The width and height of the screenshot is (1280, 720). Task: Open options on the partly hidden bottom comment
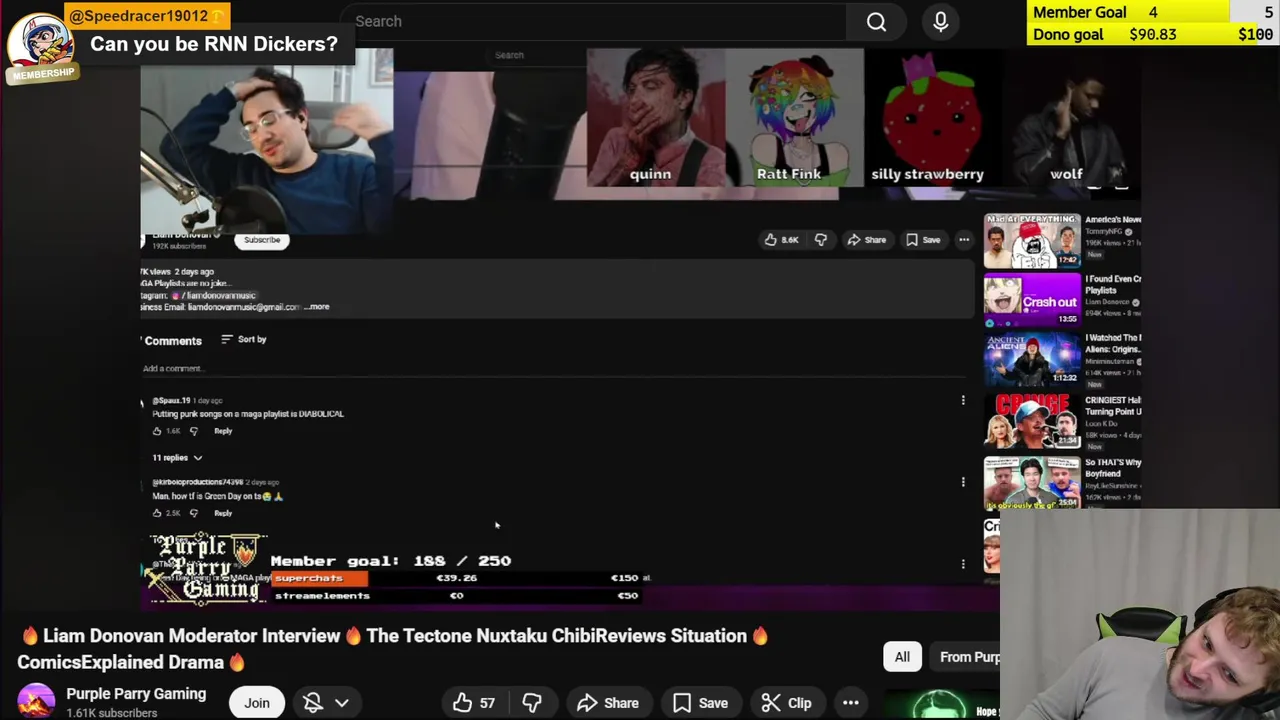pos(963,564)
